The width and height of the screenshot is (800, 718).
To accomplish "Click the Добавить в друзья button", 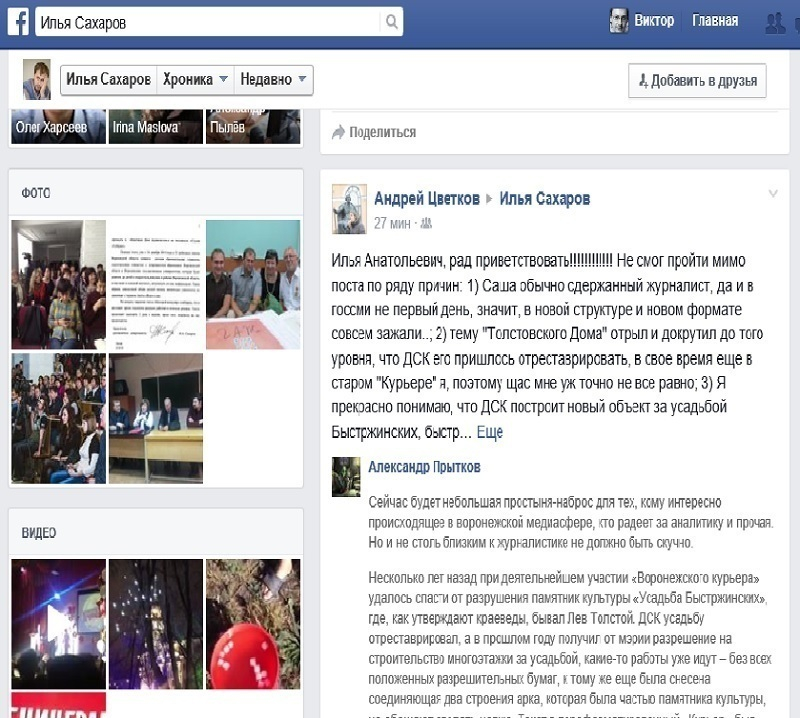I will click(697, 81).
